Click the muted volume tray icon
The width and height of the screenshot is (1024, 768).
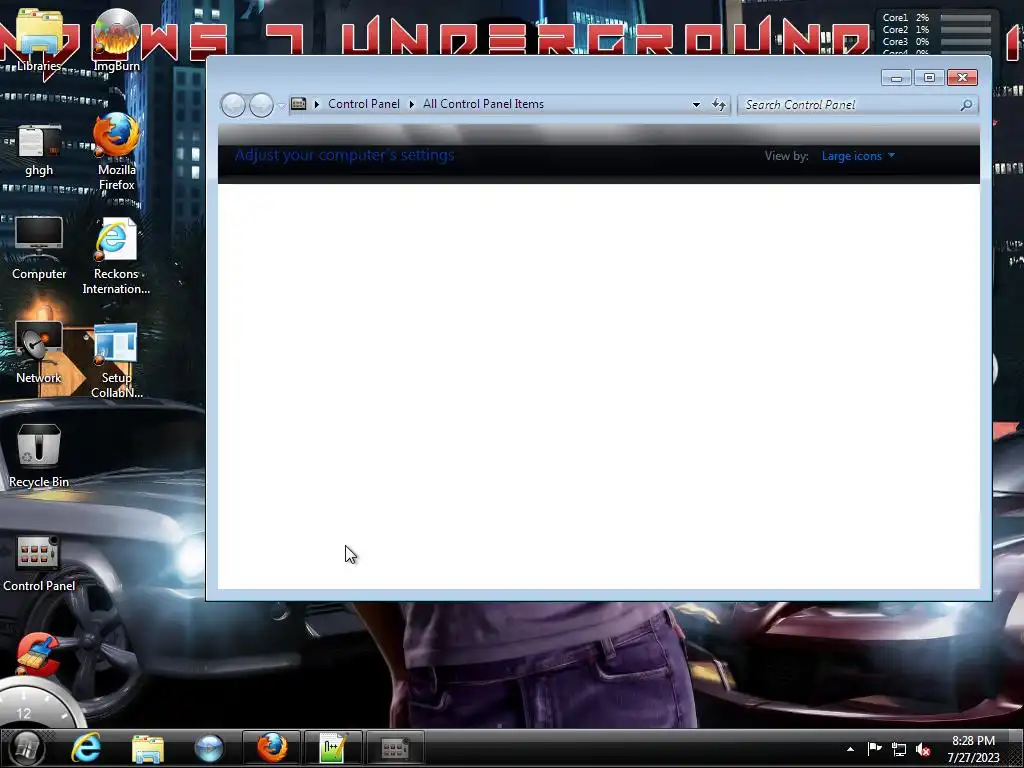(x=923, y=750)
